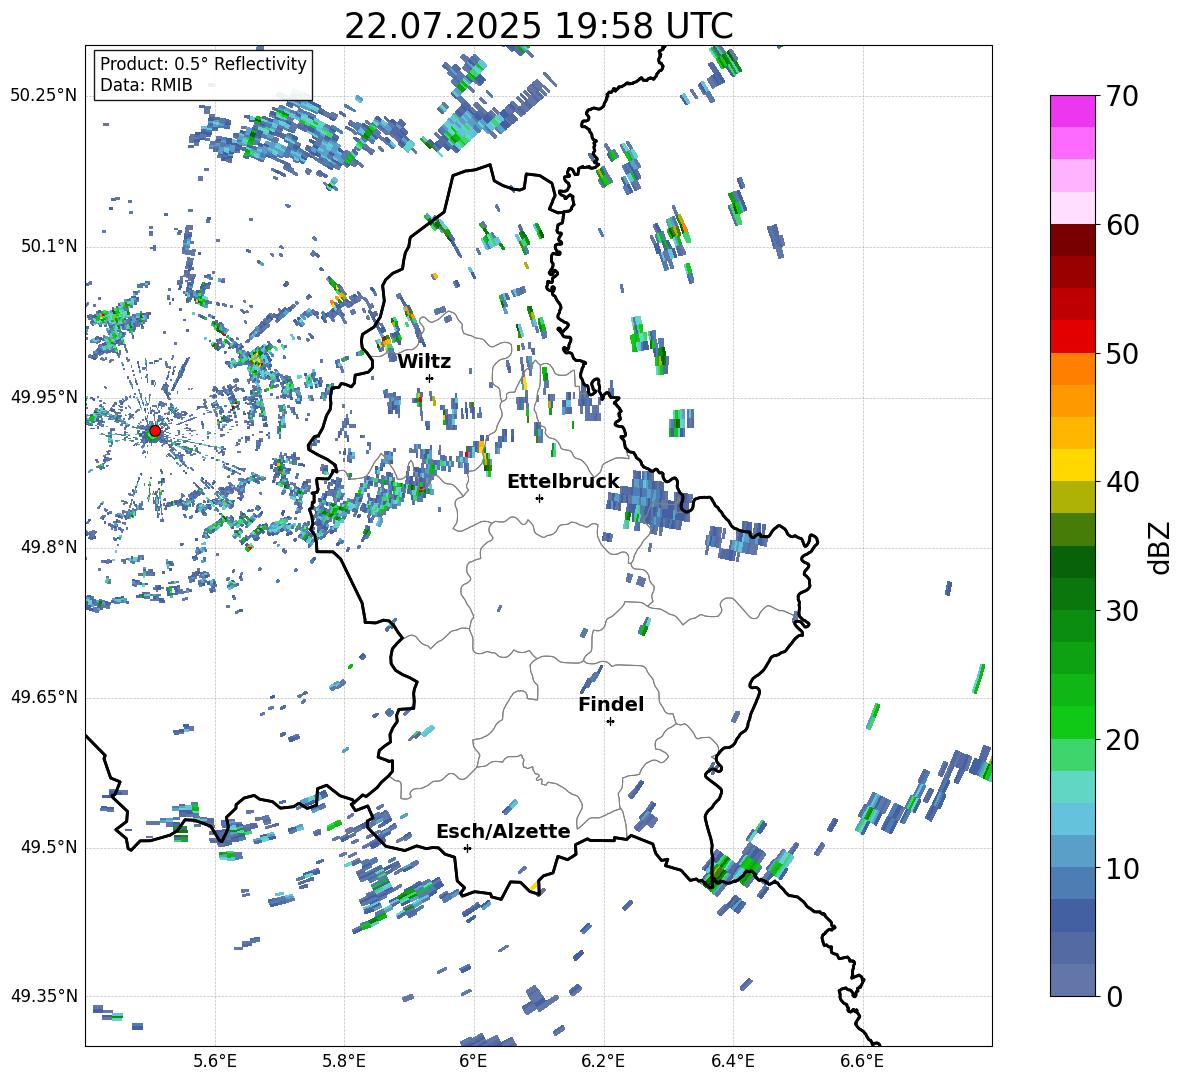Viewport: 1184px width, 1081px height.
Task: Click the Findel station cross marker
Action: (x=610, y=722)
